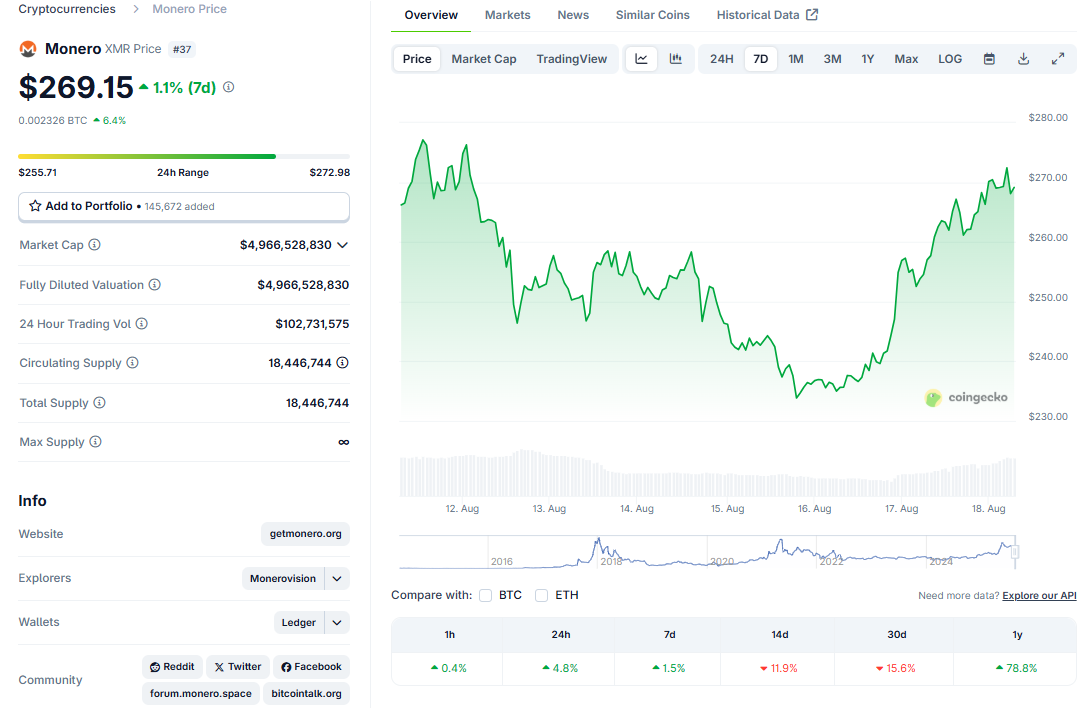Click the 24h Range progress bar
The width and height of the screenshot is (1091, 708).
click(184, 156)
